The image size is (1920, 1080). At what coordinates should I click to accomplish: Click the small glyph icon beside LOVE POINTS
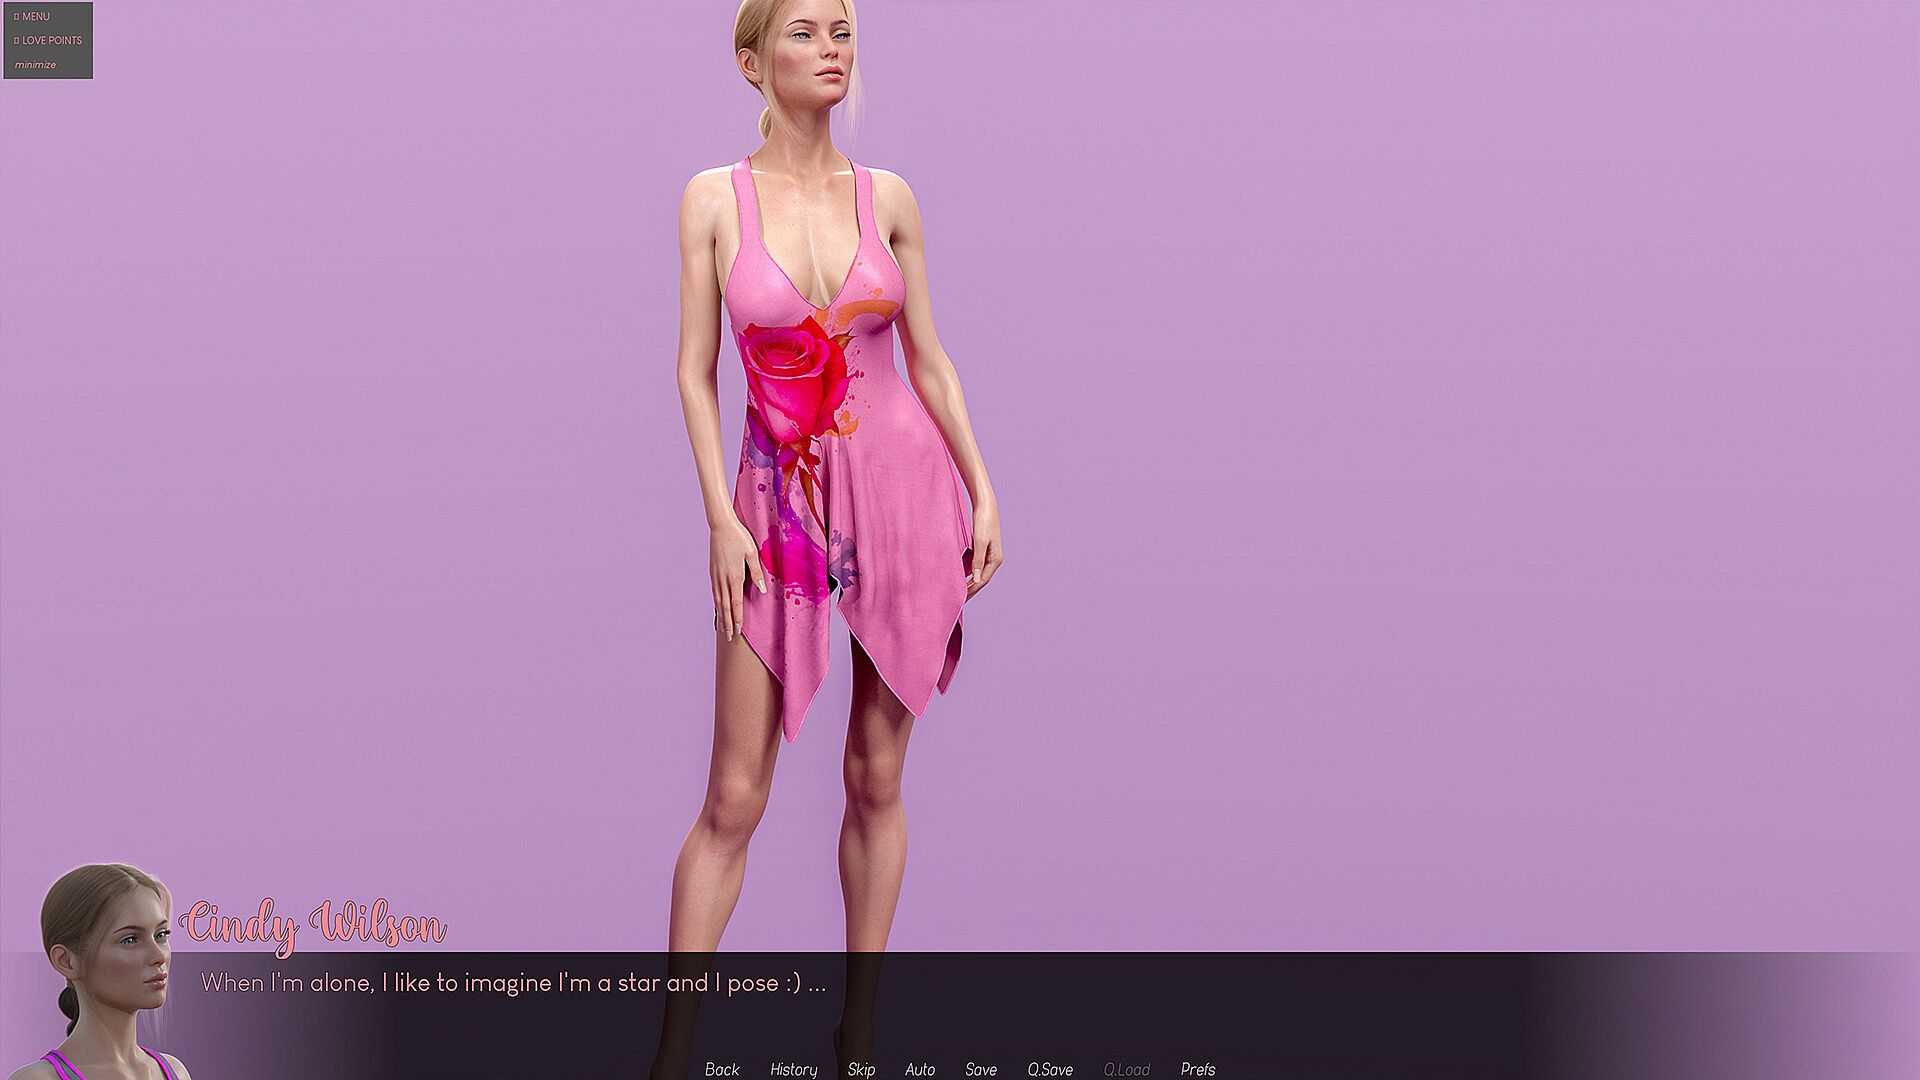16,41
